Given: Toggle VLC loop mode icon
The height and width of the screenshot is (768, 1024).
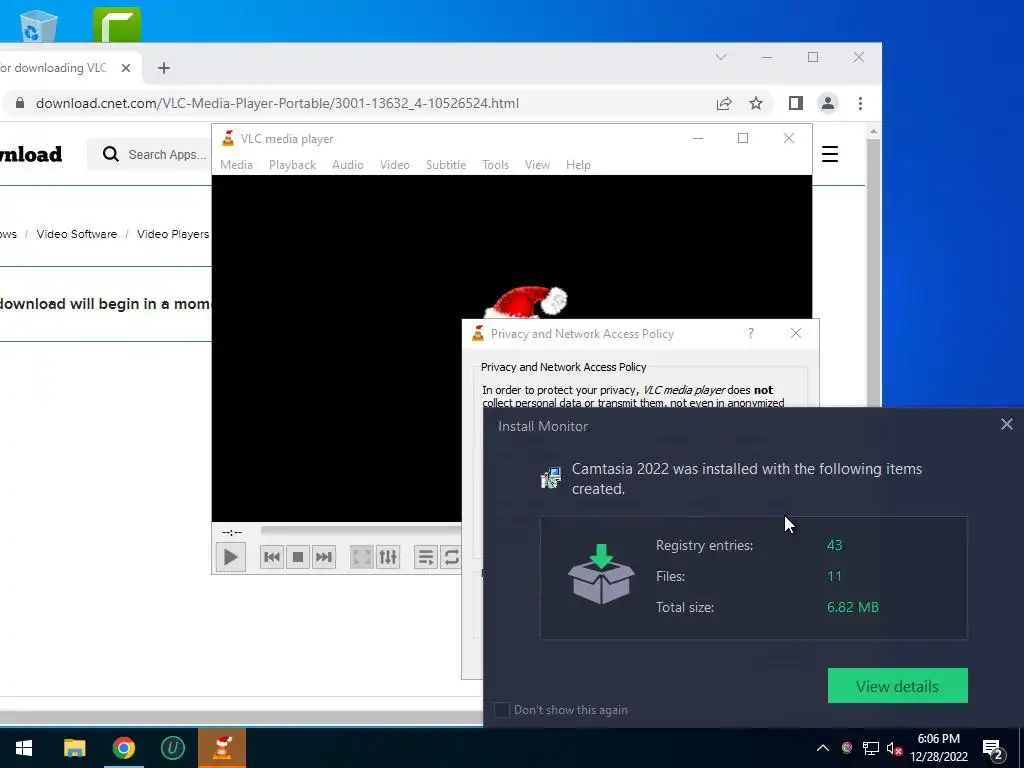Looking at the screenshot, I should coord(451,557).
